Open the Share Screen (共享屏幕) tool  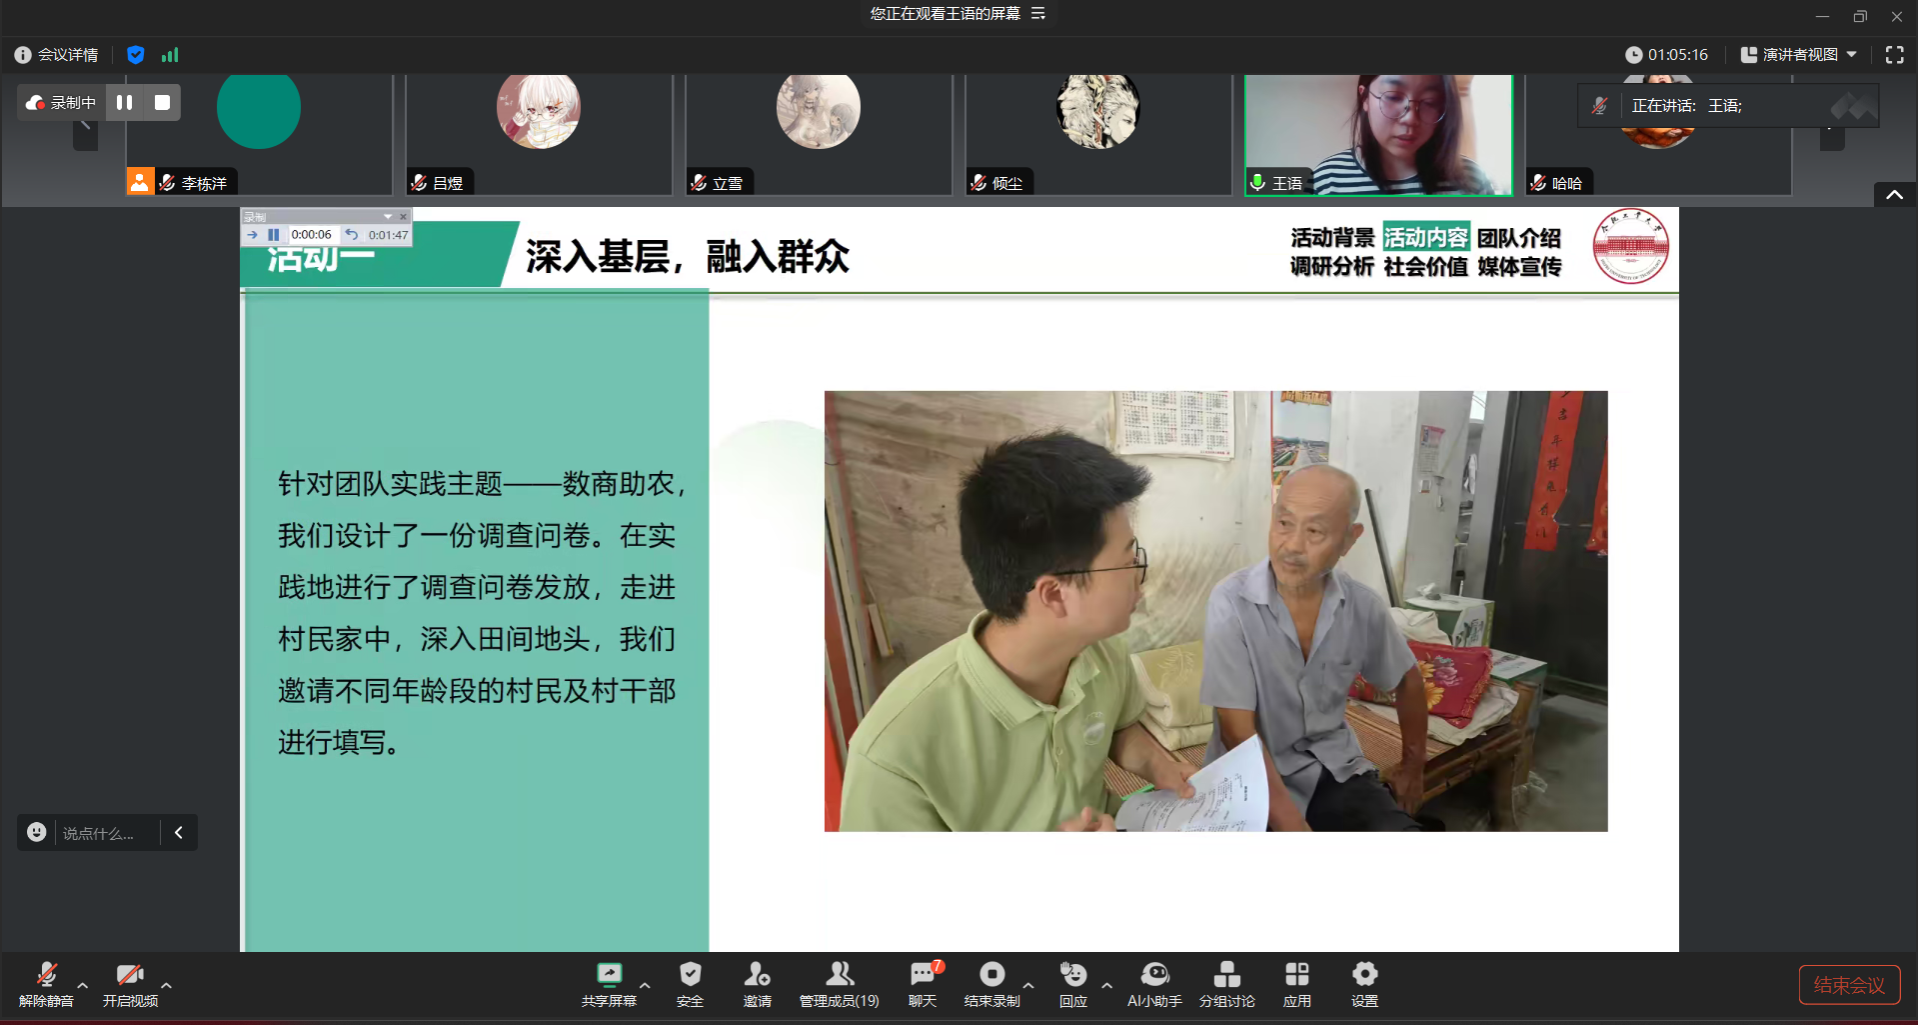tap(608, 984)
